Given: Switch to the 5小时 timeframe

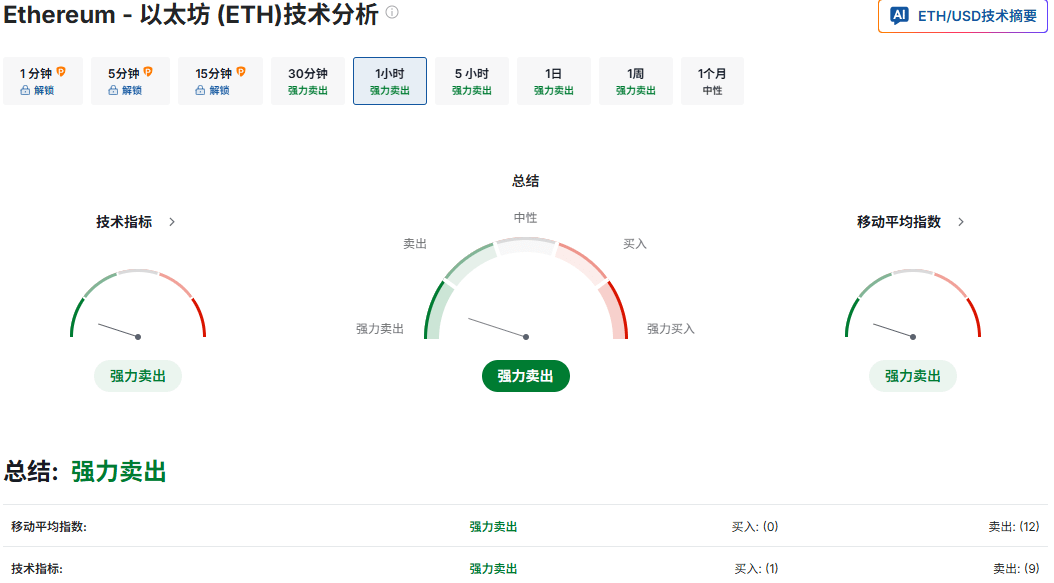Looking at the screenshot, I should click(472, 81).
